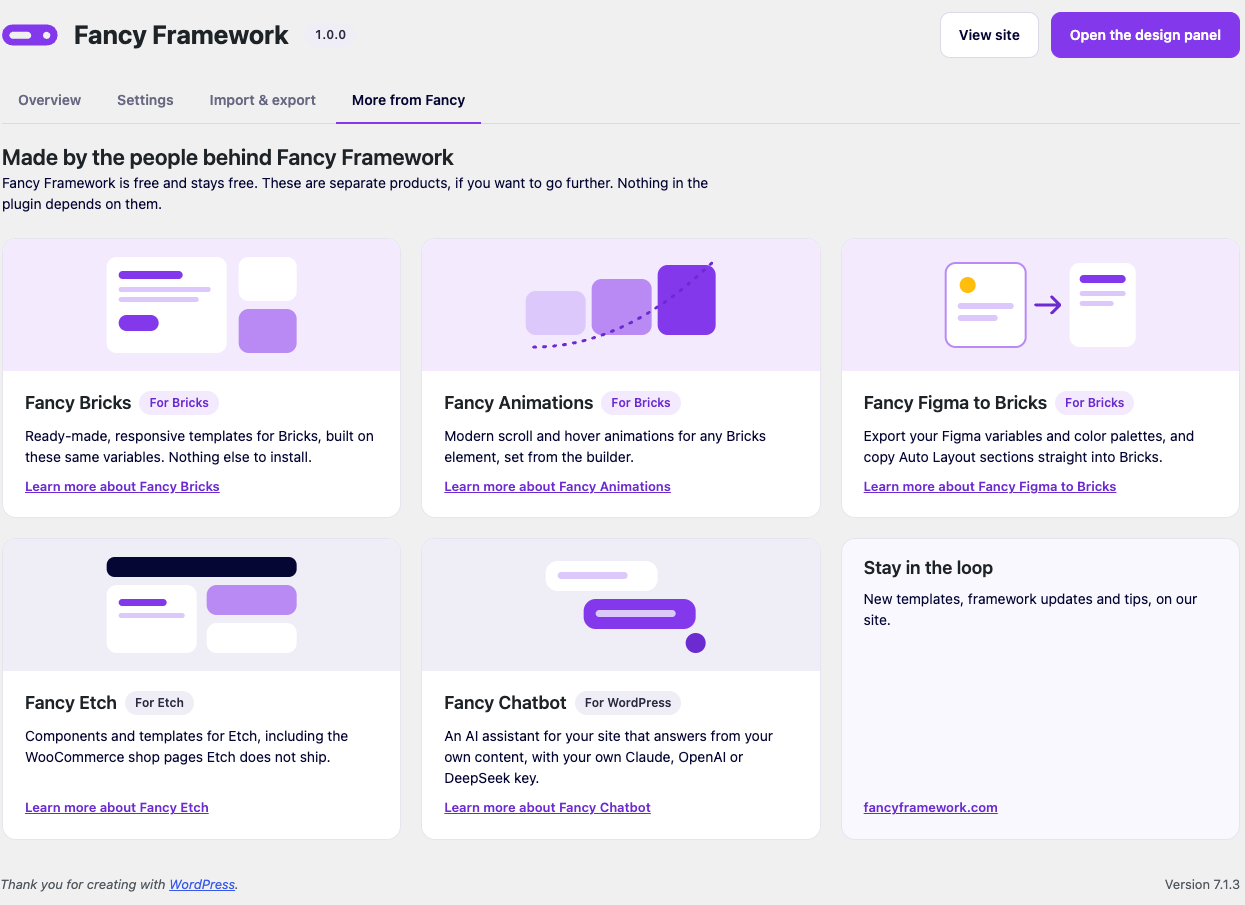Image resolution: width=1245 pixels, height=905 pixels.
Task: Open Learn more about Fancy Etch link
Action: pos(117,808)
